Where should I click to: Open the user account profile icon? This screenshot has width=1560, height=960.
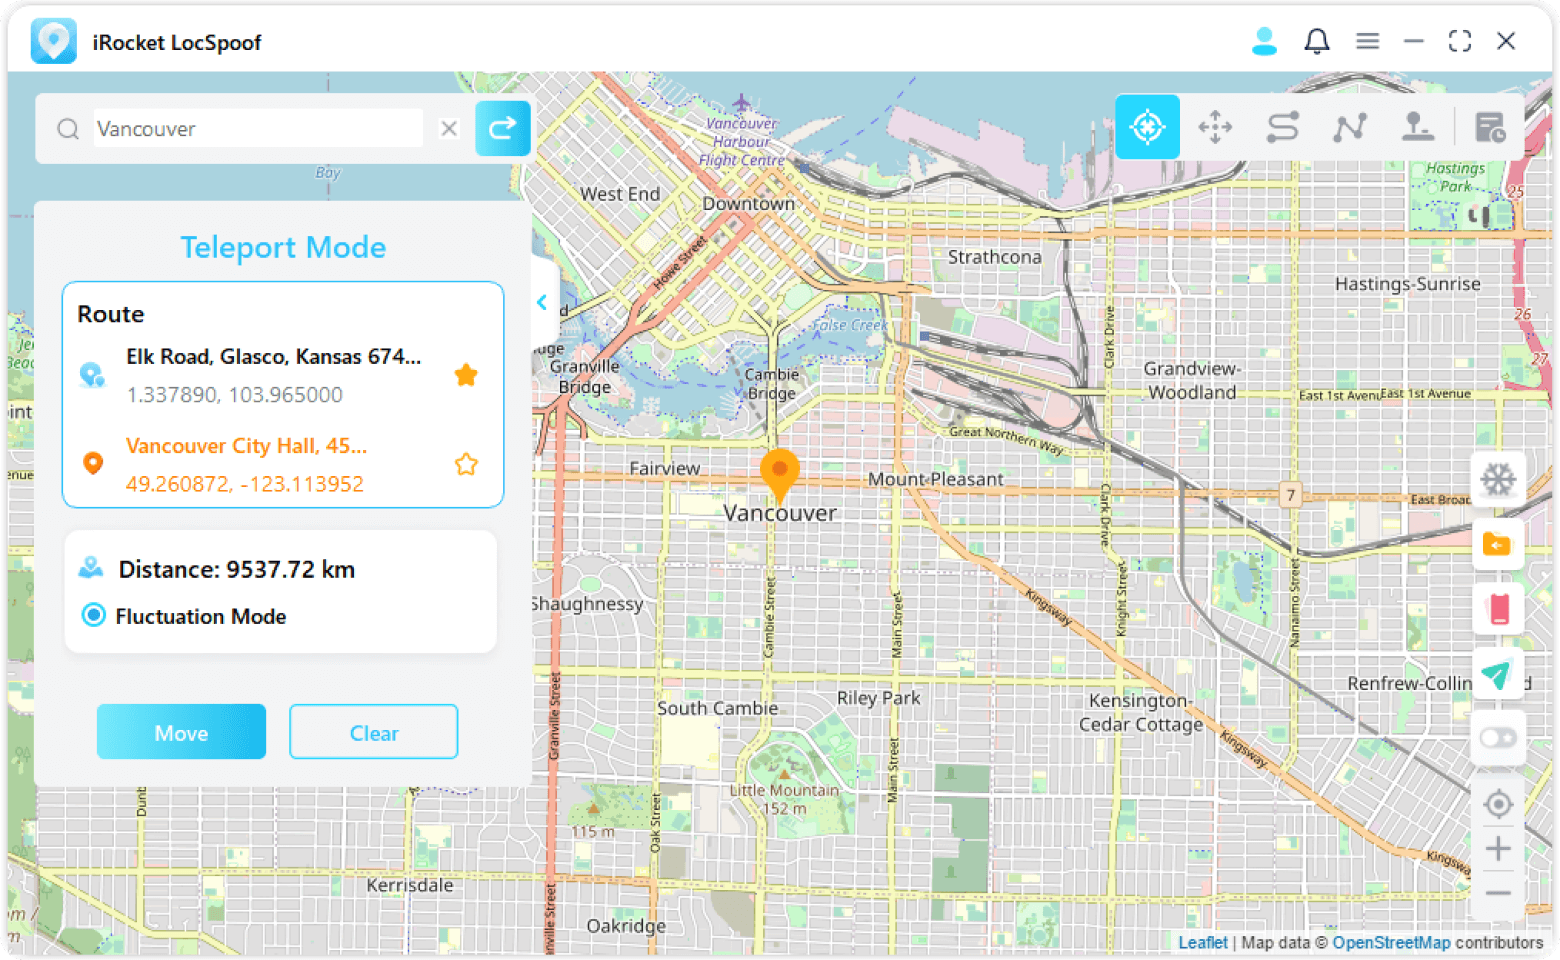pyautogui.click(x=1264, y=41)
